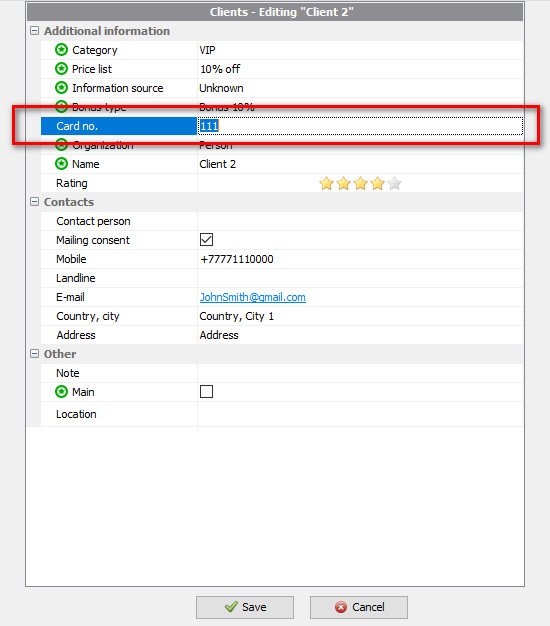Click the green star icon next to Name
Screen dimensions: 550x626
pos(61,164)
